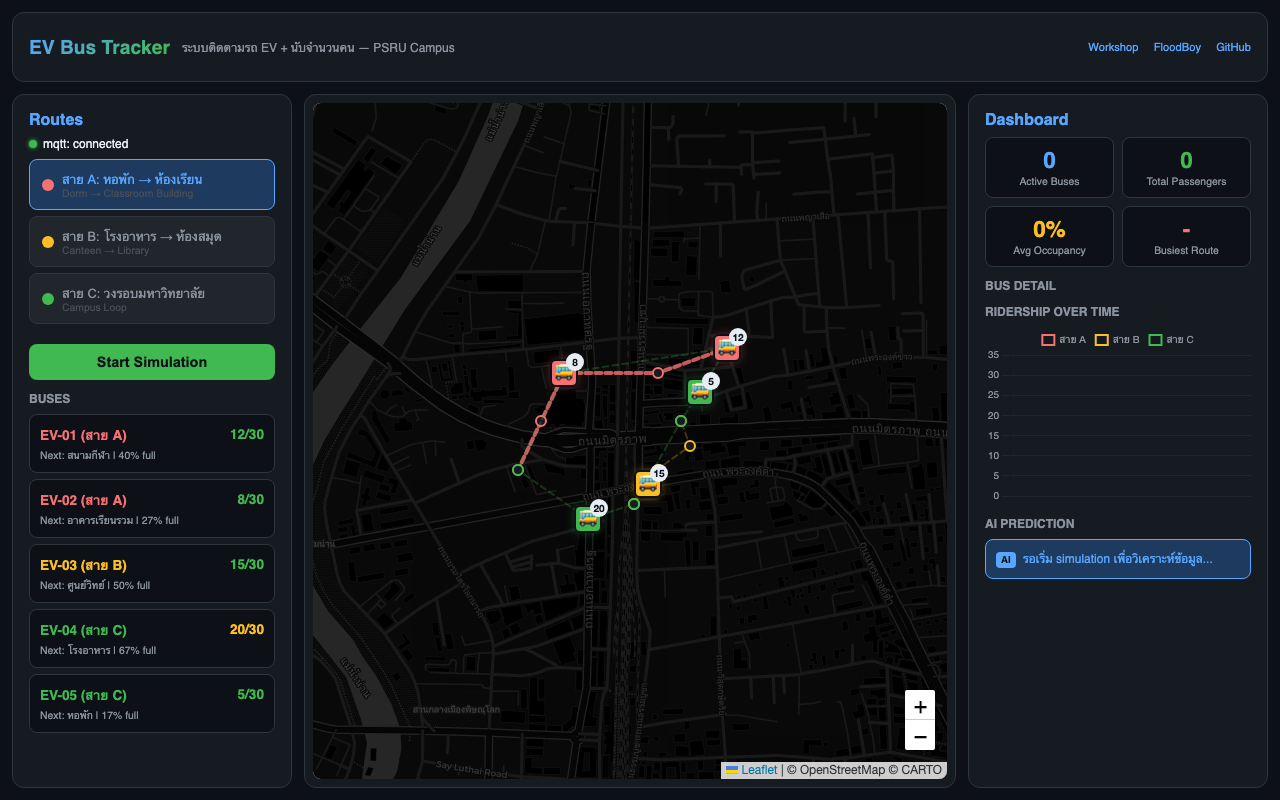Open the EV-01 bus card
Viewport: 1280px width, 800px height.
tap(152, 444)
